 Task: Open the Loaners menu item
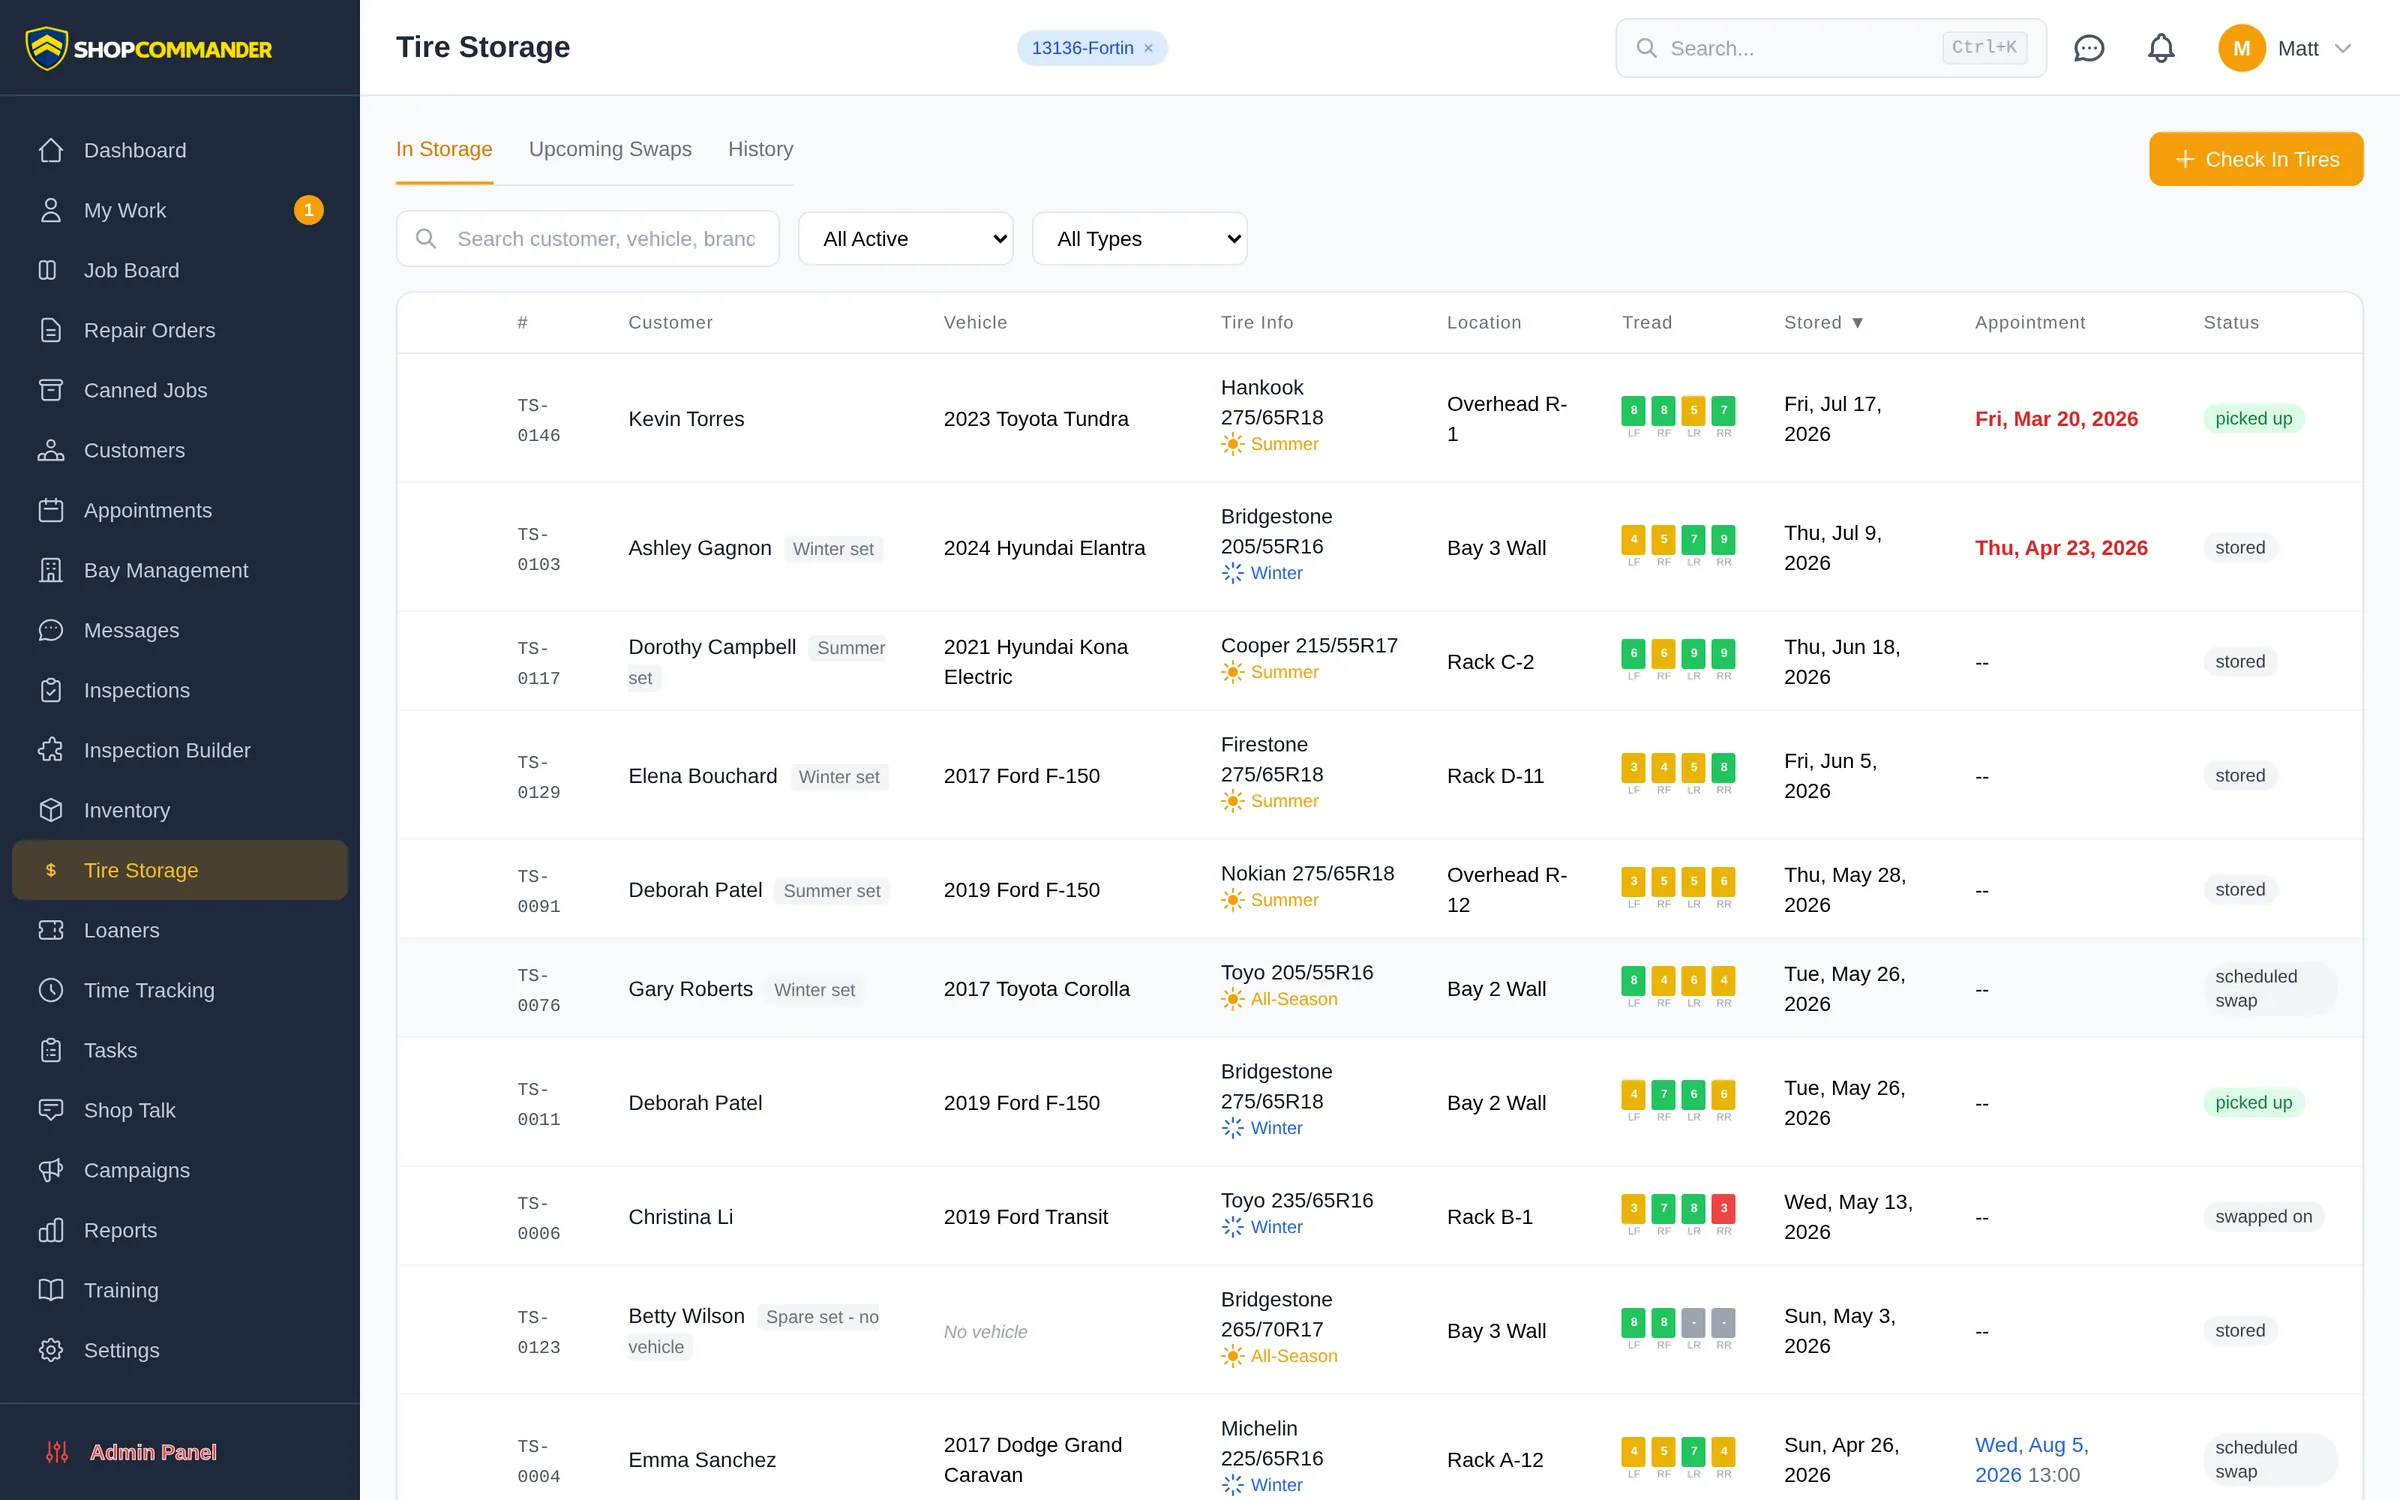tap(180, 930)
